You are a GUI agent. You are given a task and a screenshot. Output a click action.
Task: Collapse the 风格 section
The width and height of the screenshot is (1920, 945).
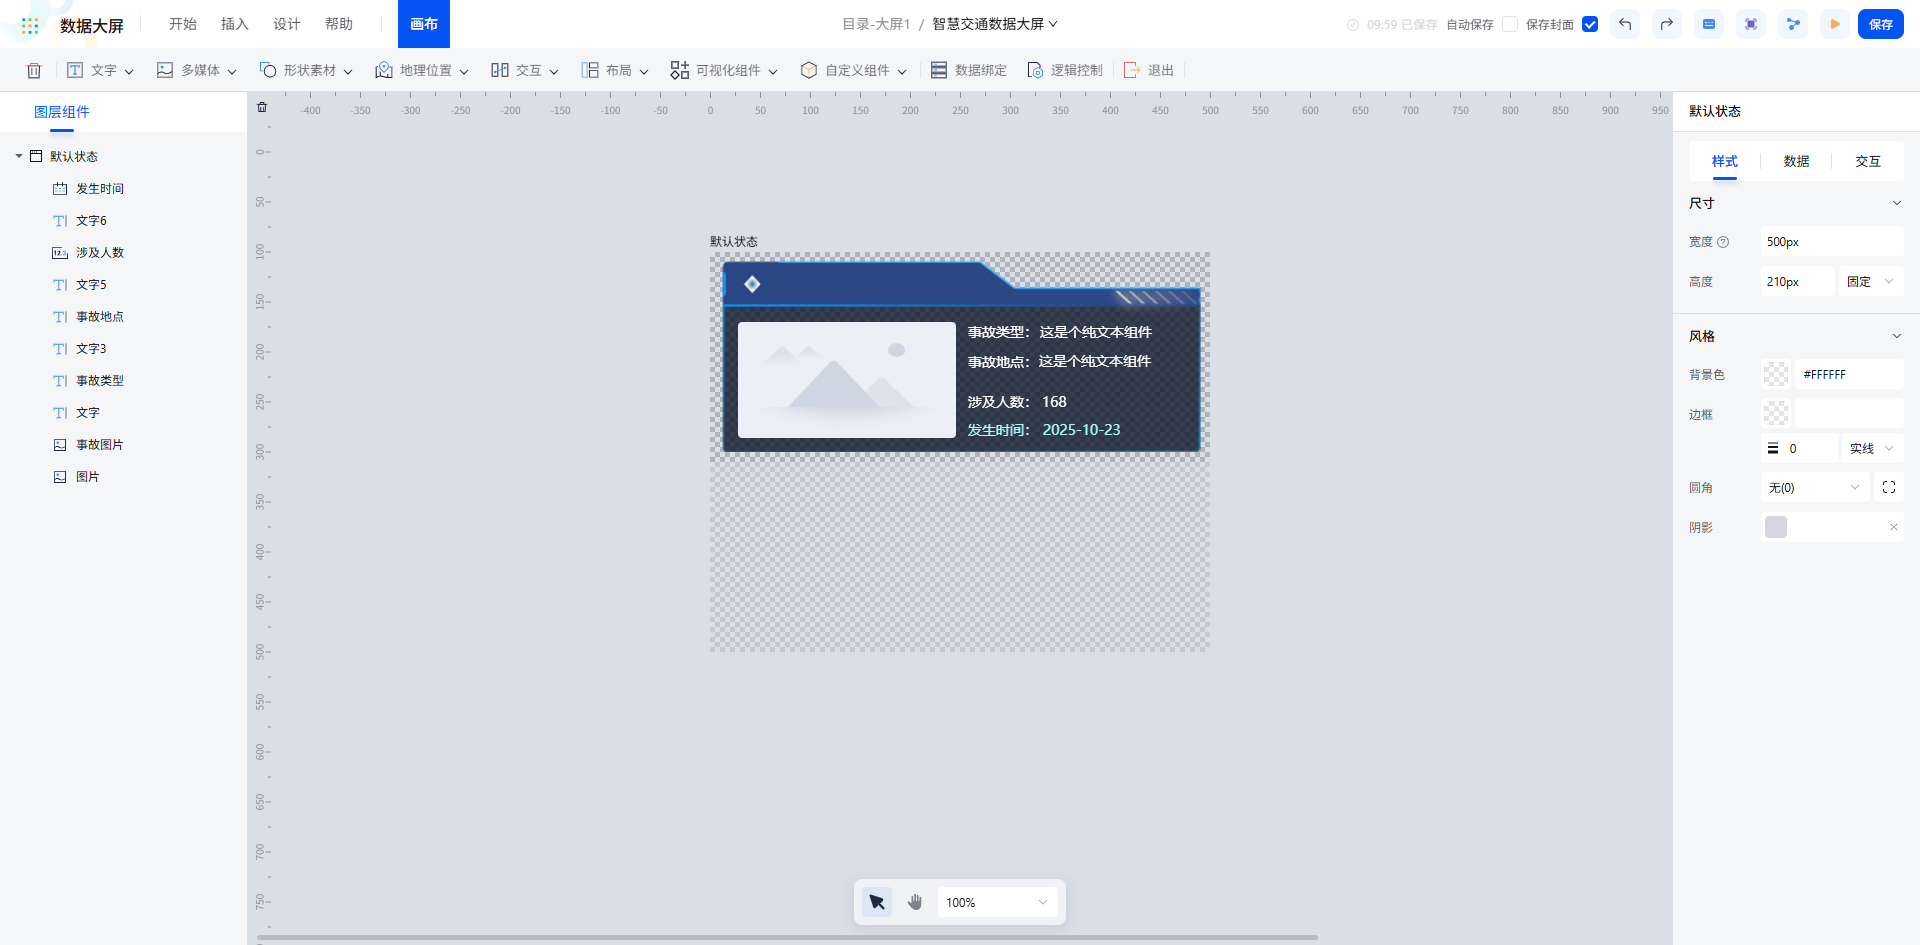pyautogui.click(x=1897, y=336)
